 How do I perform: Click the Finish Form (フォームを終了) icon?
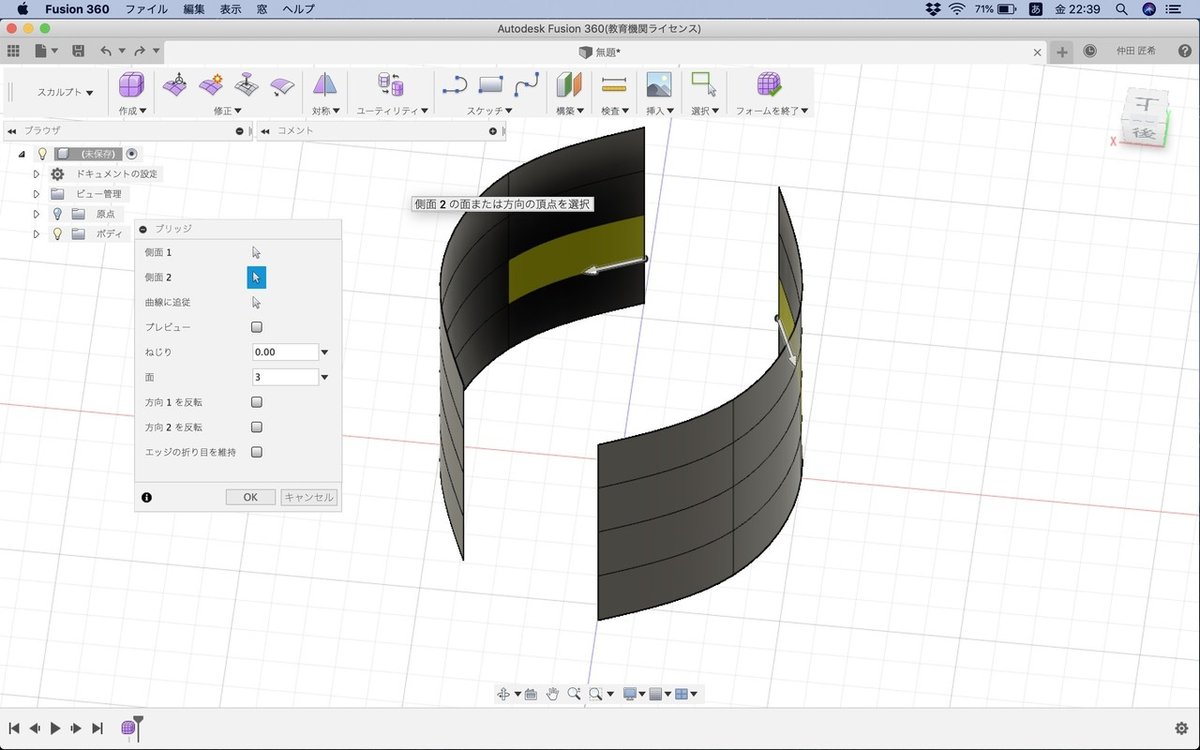pyautogui.click(x=768, y=85)
